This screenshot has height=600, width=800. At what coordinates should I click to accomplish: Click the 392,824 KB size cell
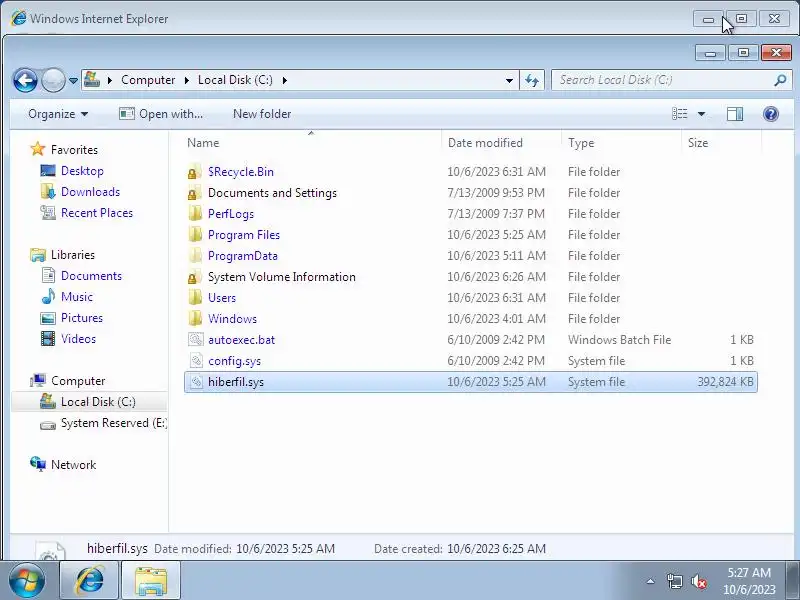coord(725,382)
